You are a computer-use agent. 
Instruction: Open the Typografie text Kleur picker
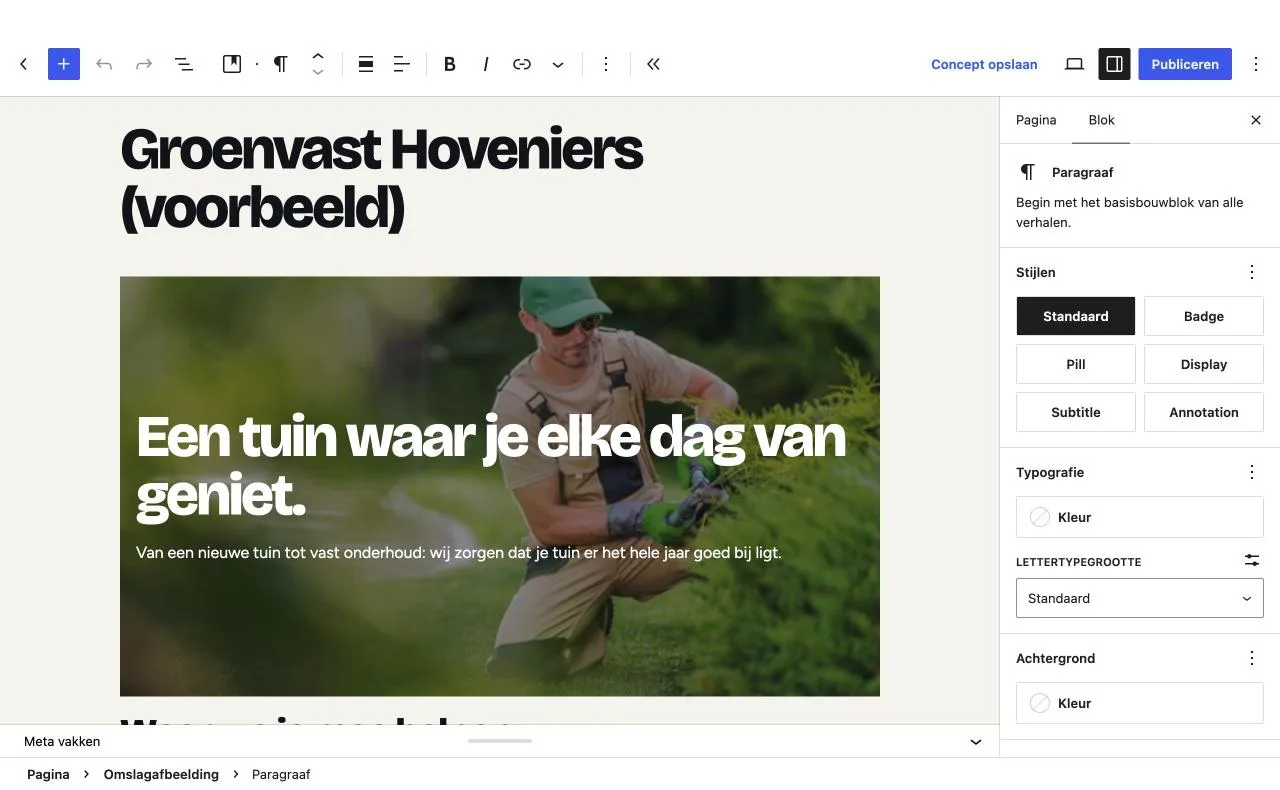click(x=1140, y=517)
